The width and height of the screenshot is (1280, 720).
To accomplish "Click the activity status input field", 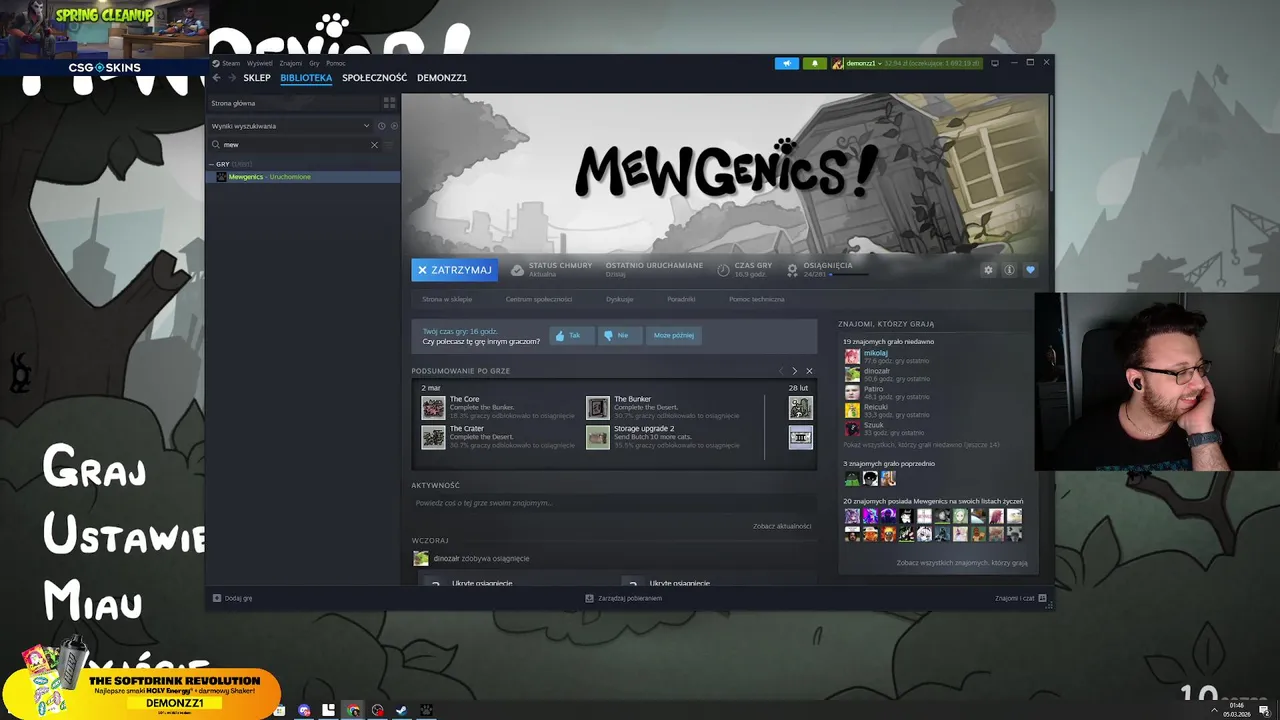I will (613, 503).
